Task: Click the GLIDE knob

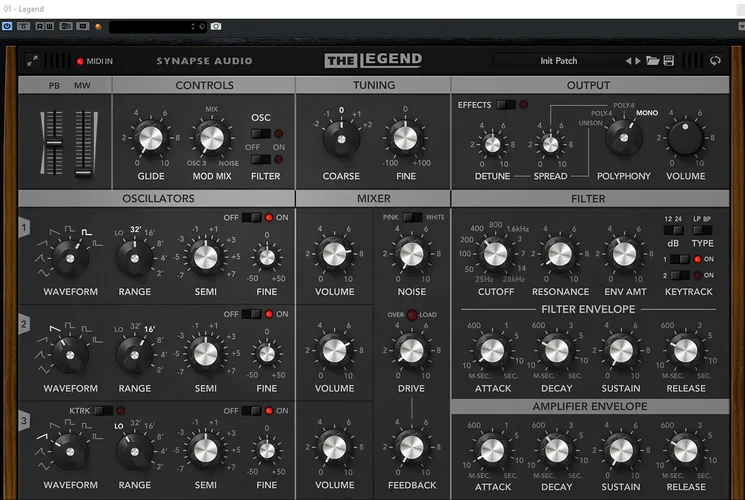Action: [151, 138]
